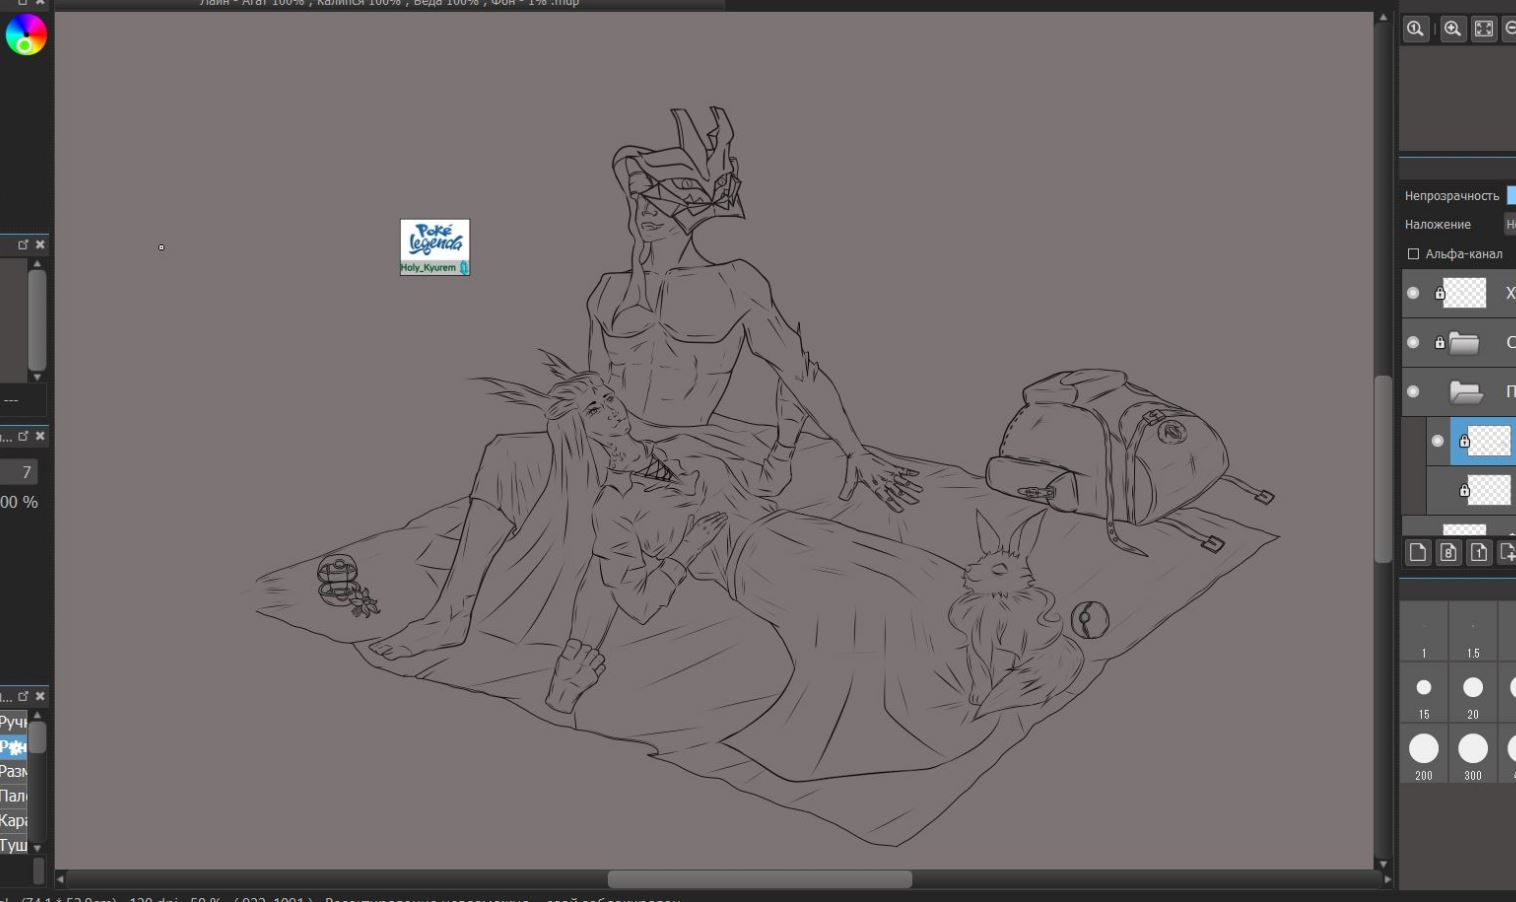Click the canvas scroll down arrow

pos(1383,864)
